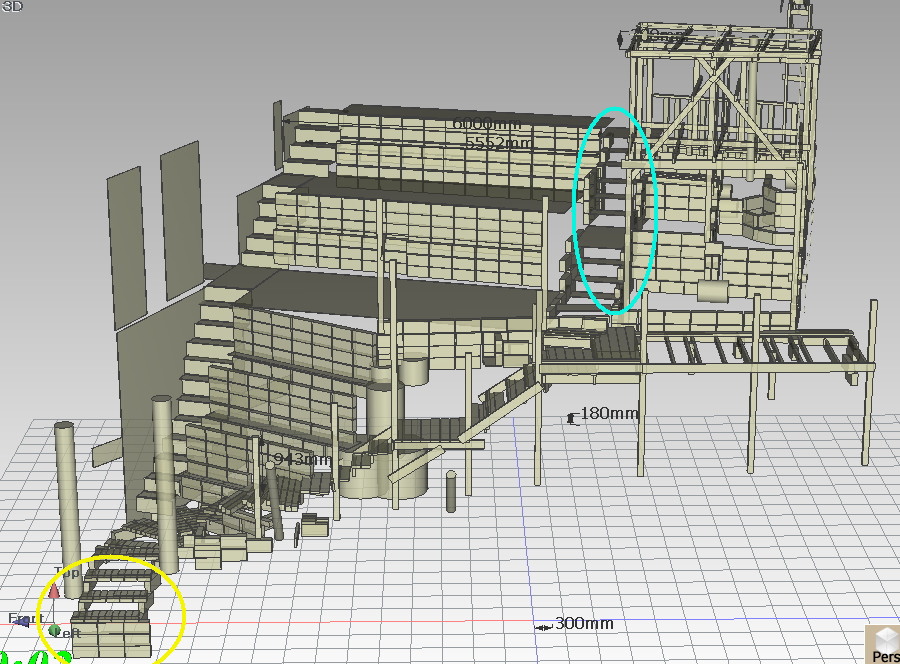Click the Persp view cube button
Screen dimensions: 900x664
tap(882, 645)
